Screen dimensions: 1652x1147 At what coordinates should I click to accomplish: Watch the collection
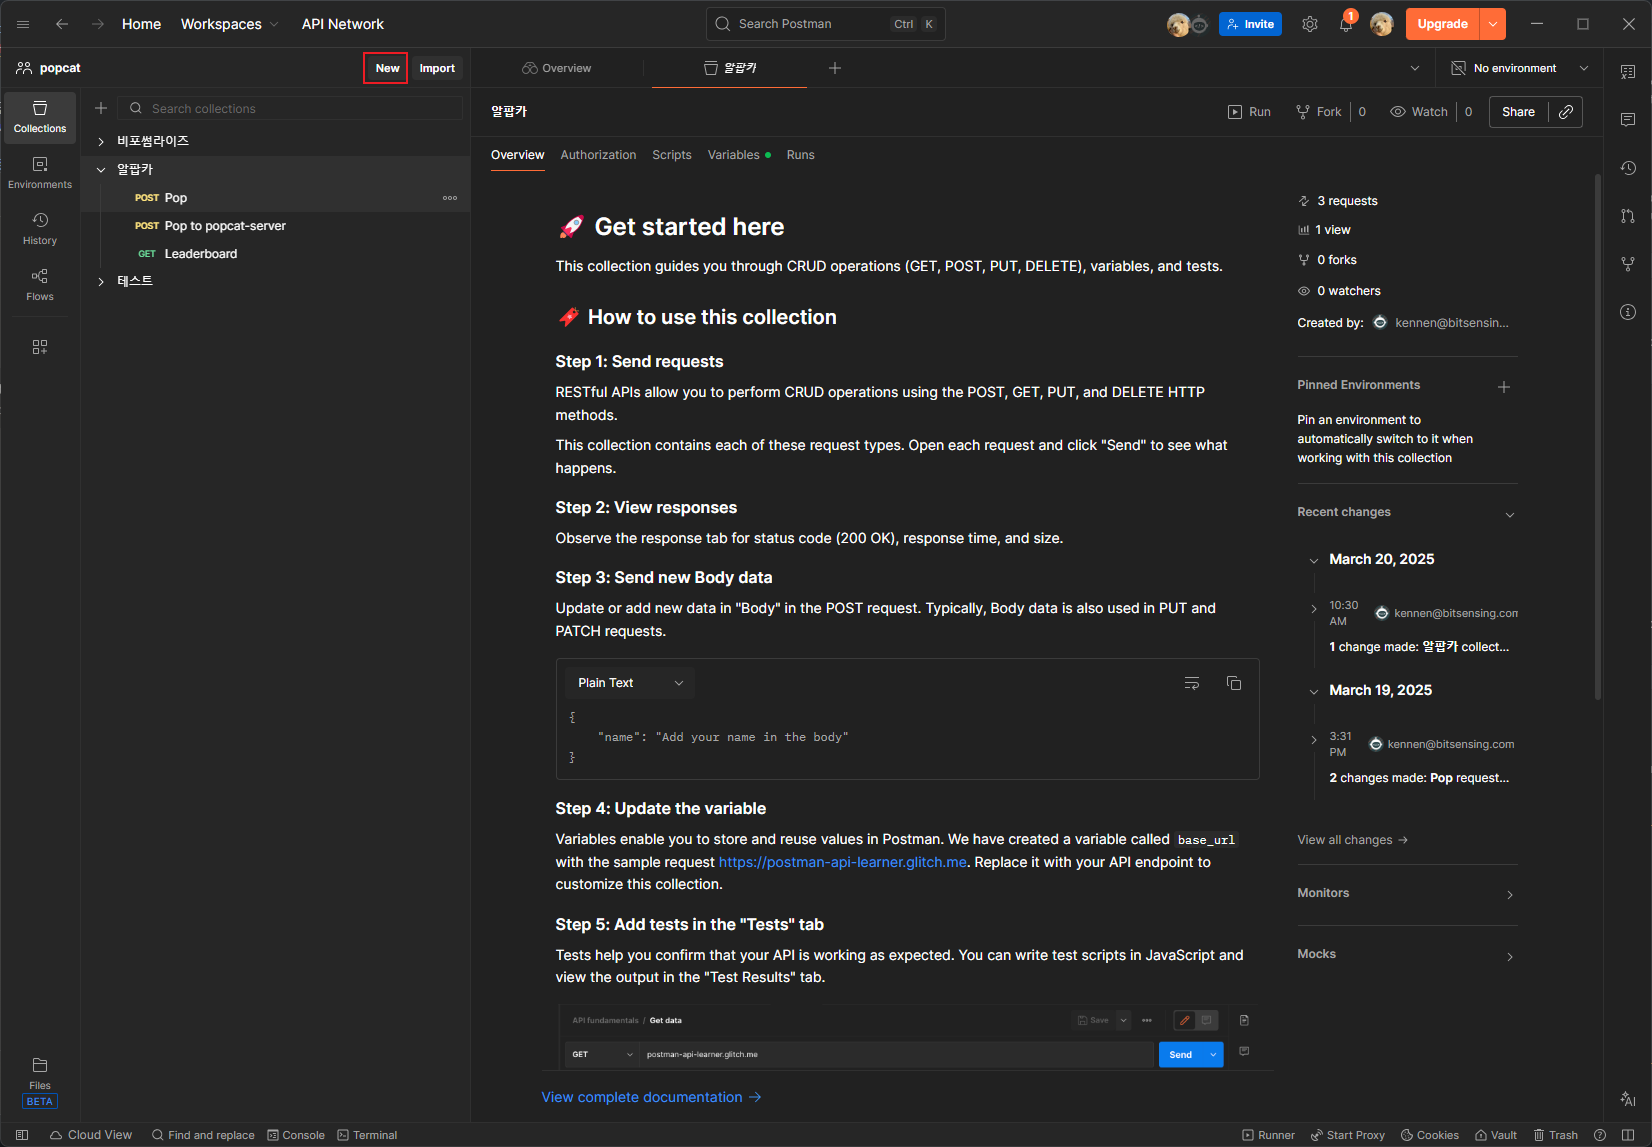point(1419,112)
